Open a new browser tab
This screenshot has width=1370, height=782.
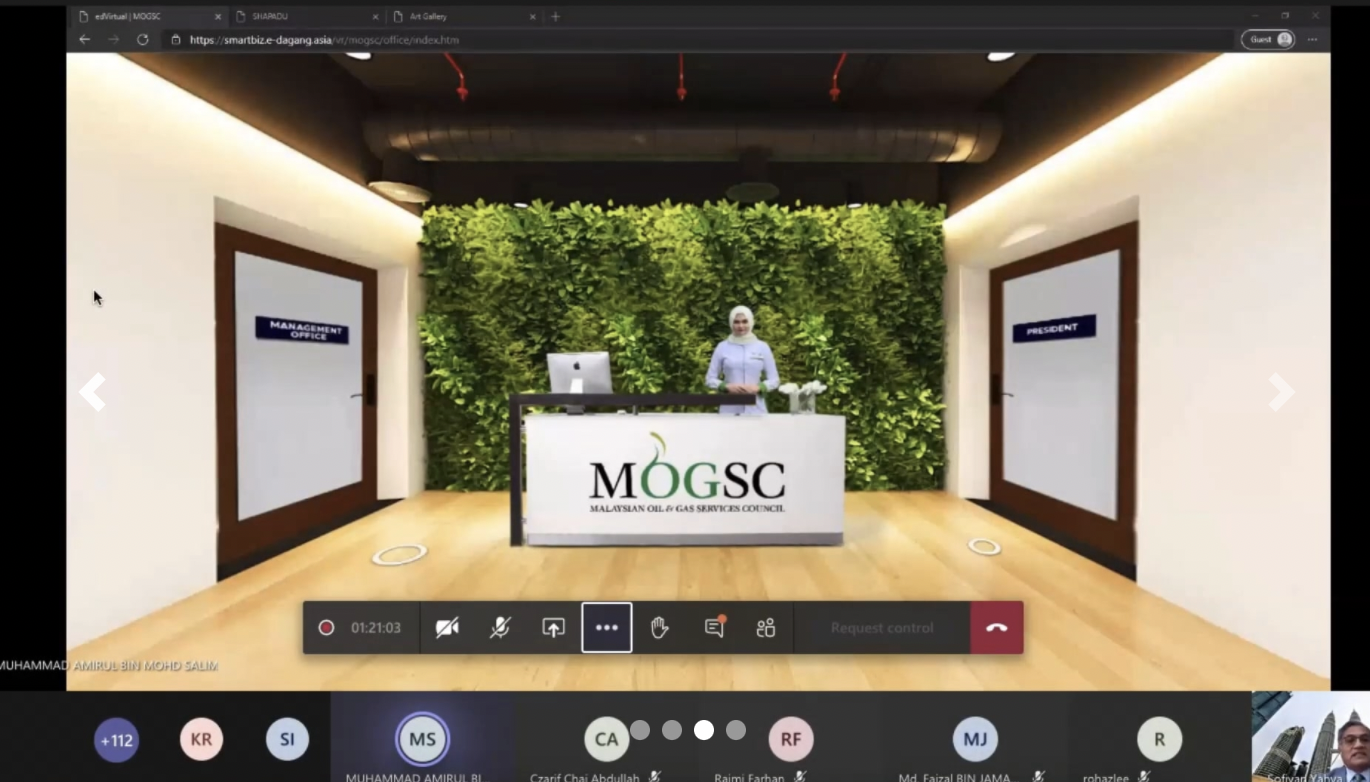[556, 16]
